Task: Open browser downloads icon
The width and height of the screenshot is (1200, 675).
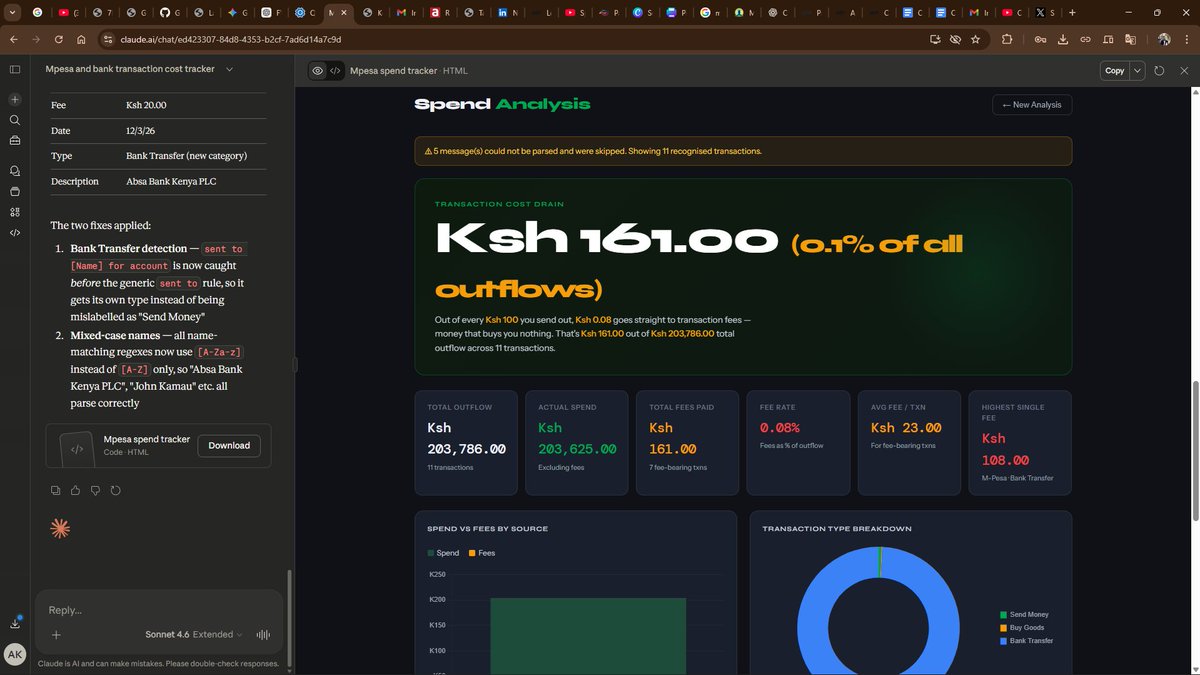Action: pyautogui.click(x=1062, y=39)
